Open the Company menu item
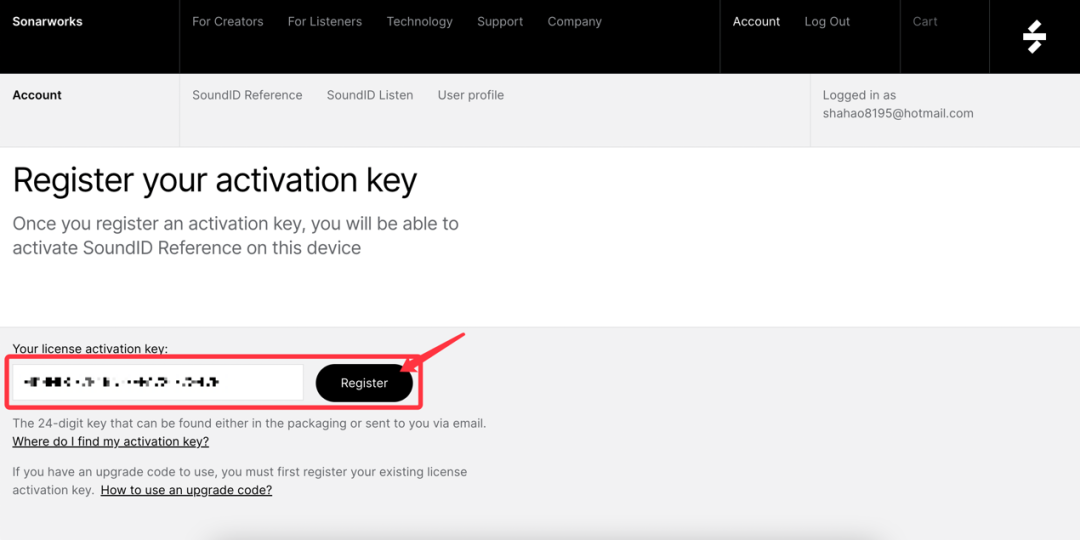 tap(574, 22)
